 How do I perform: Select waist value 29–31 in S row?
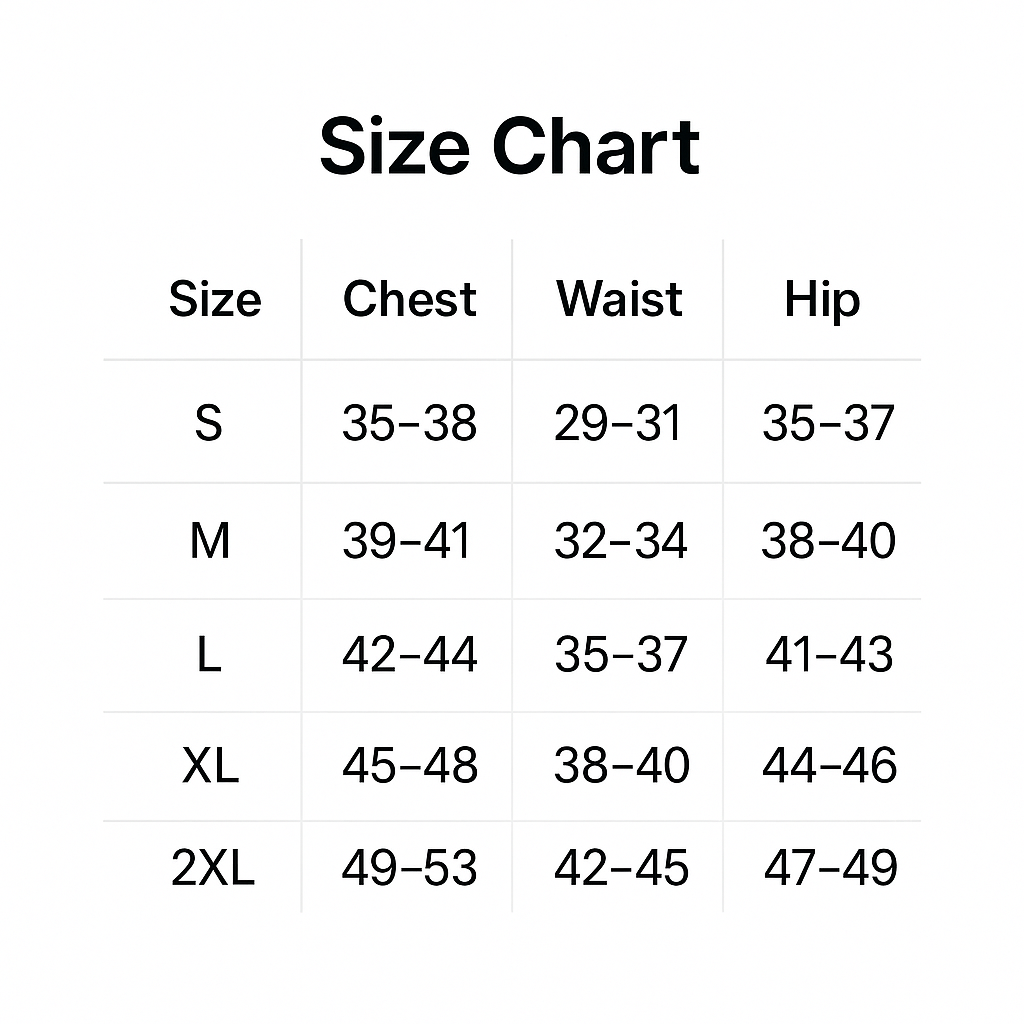pos(618,423)
